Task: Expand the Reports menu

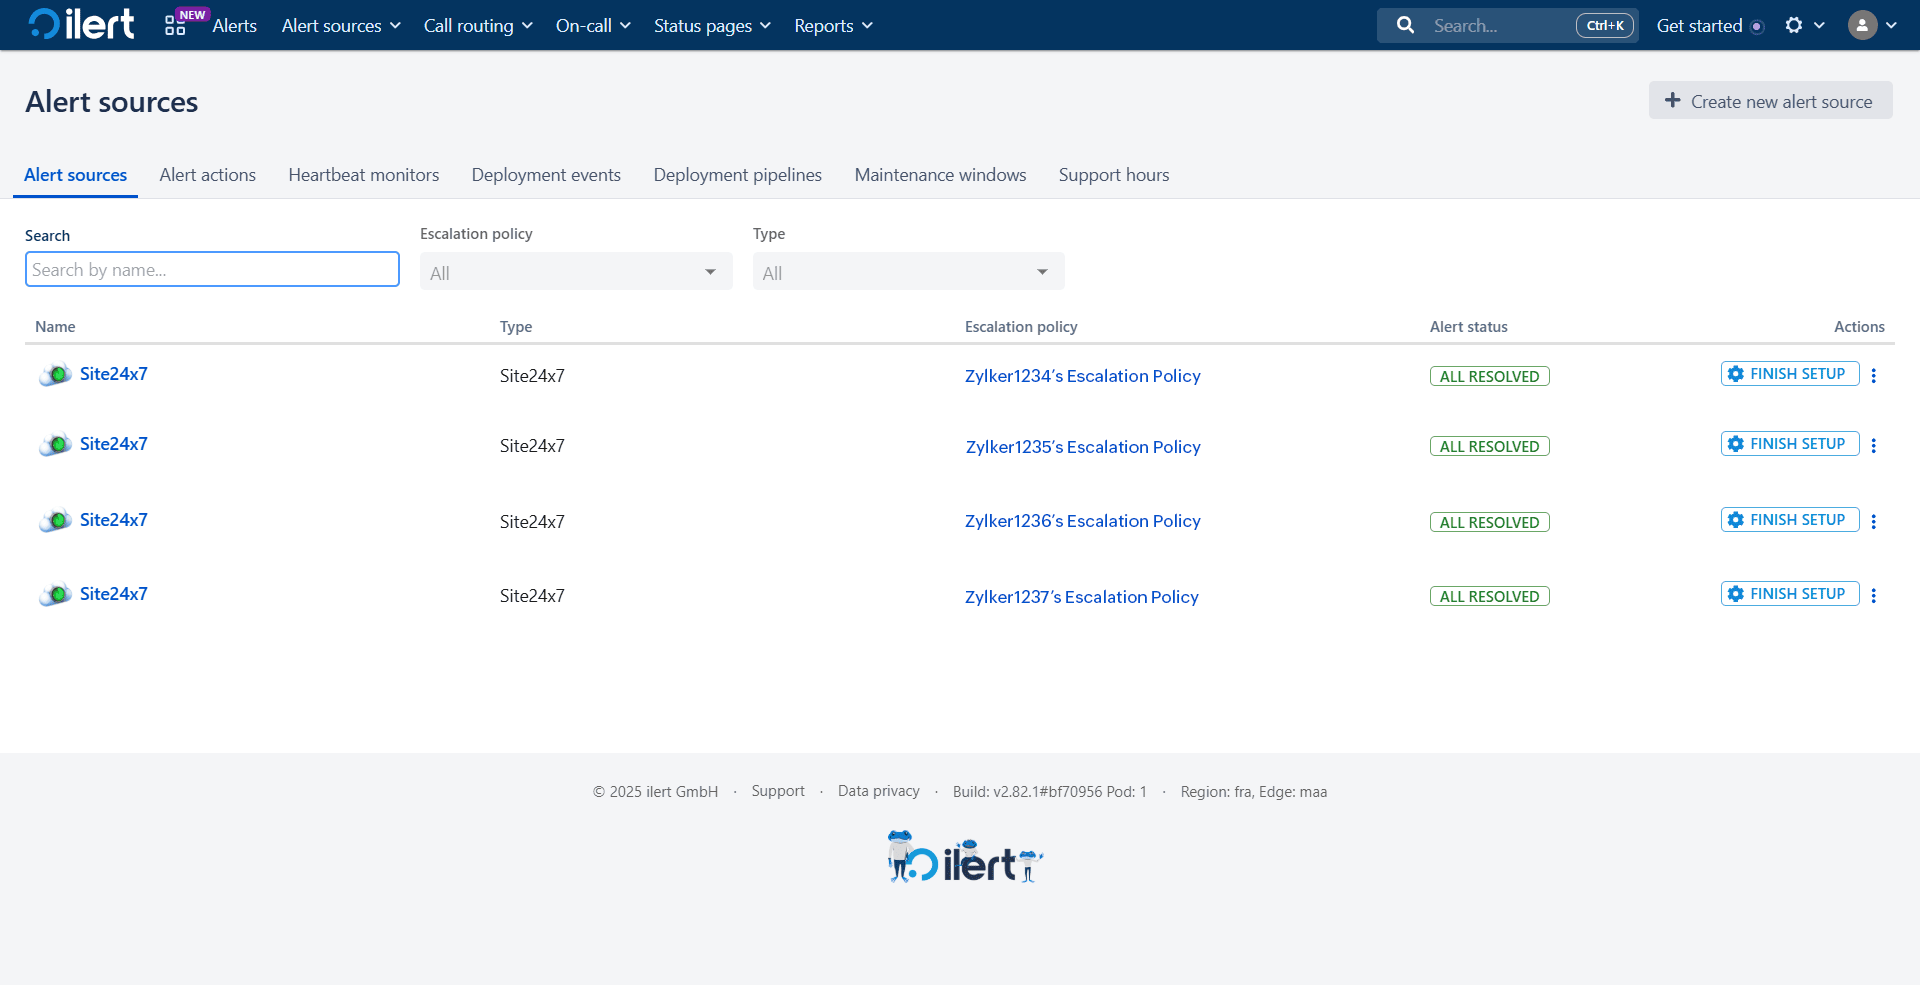Action: pyautogui.click(x=833, y=26)
